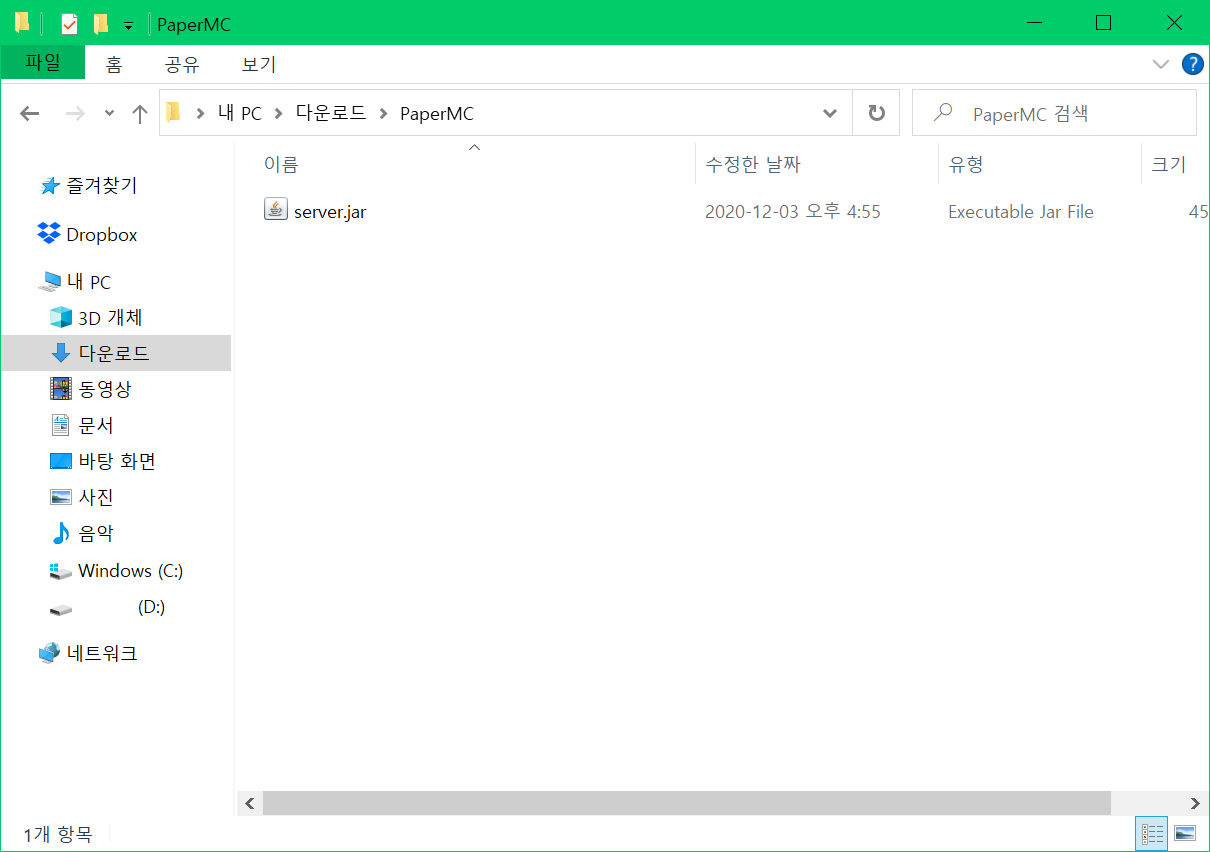Click the properties checkmark quick access icon

(69, 23)
